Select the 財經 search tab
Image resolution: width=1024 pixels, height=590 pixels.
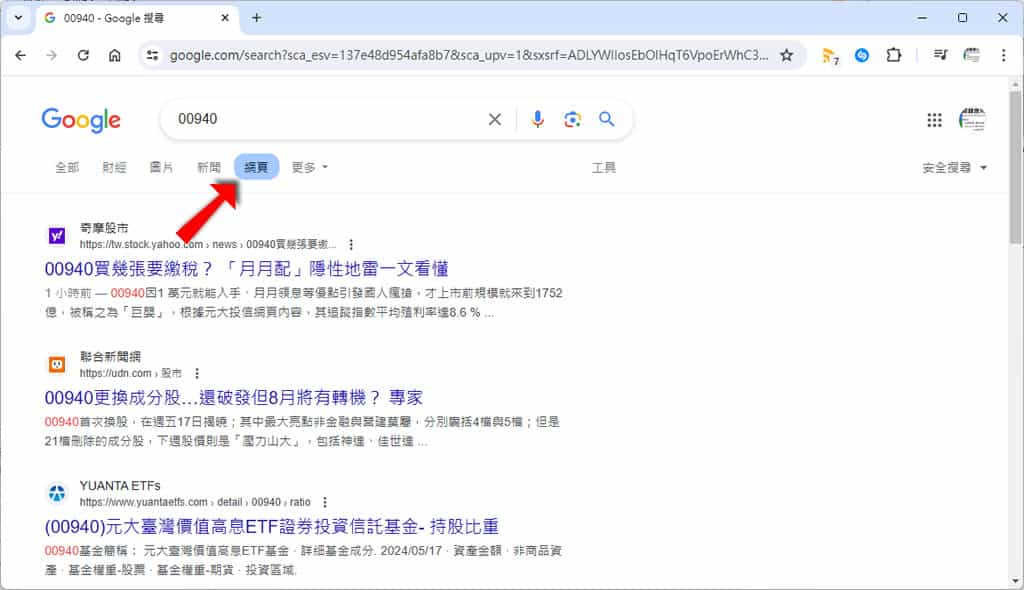114,167
